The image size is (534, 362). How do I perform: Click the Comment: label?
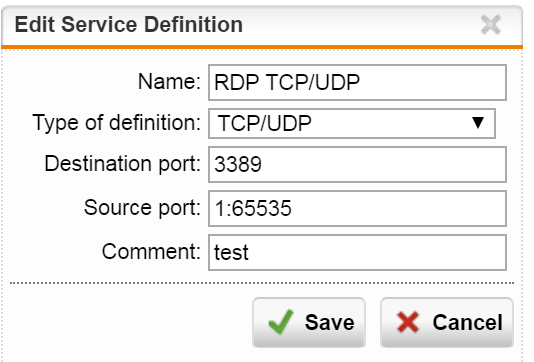tap(151, 252)
